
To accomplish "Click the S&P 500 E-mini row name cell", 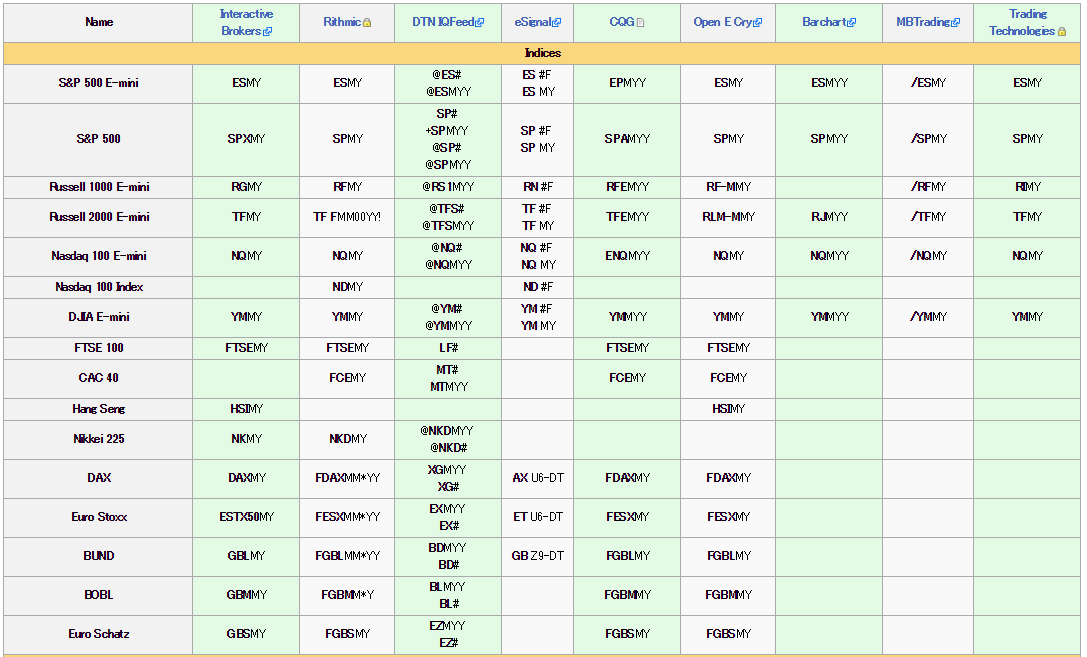I will pyautogui.click(x=98, y=83).
